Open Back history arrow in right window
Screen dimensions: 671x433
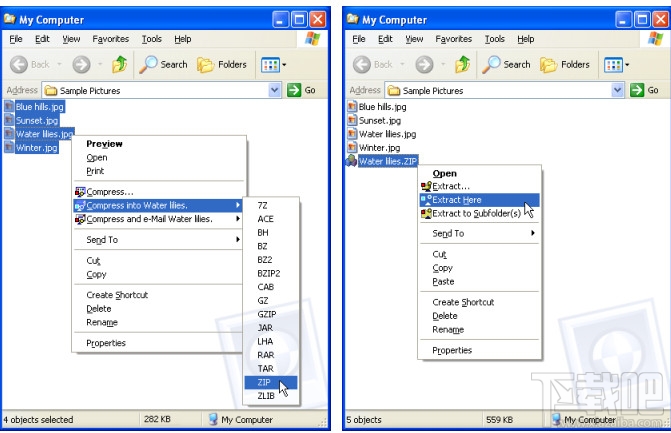click(402, 65)
